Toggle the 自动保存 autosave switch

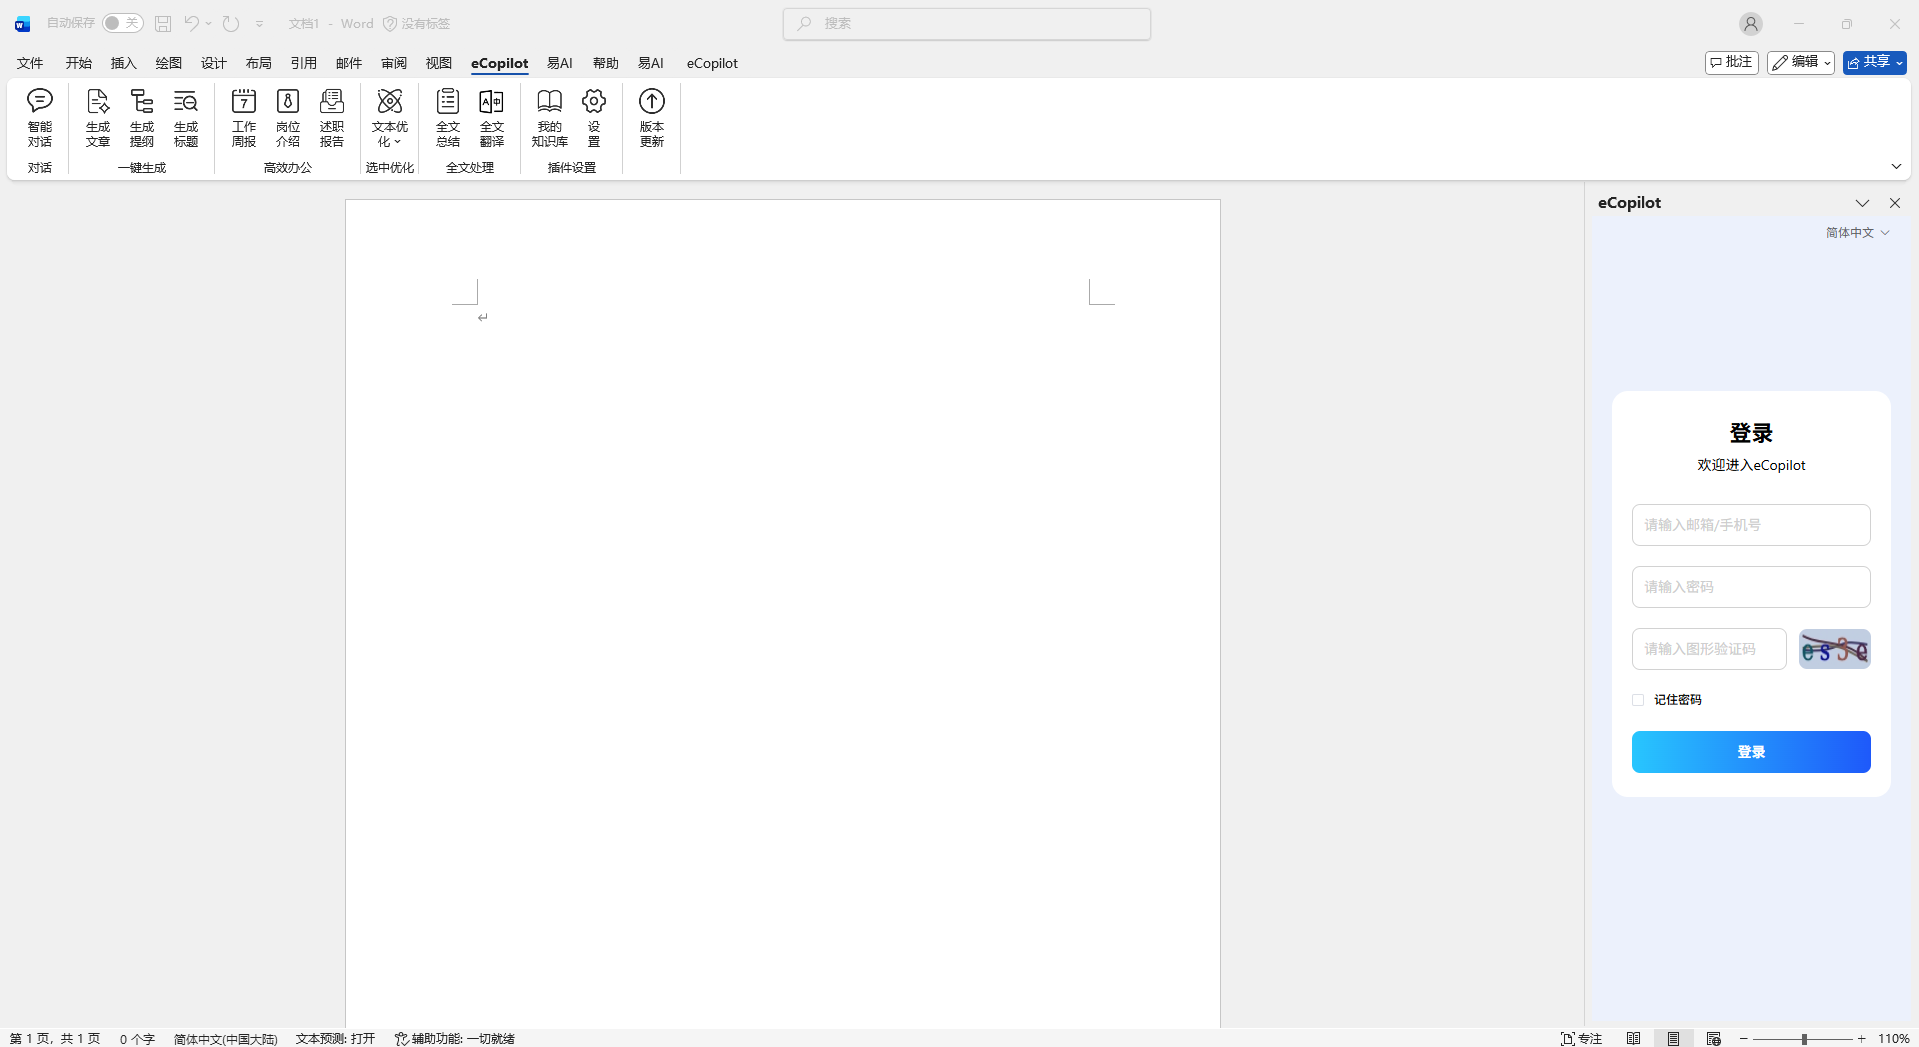point(122,23)
